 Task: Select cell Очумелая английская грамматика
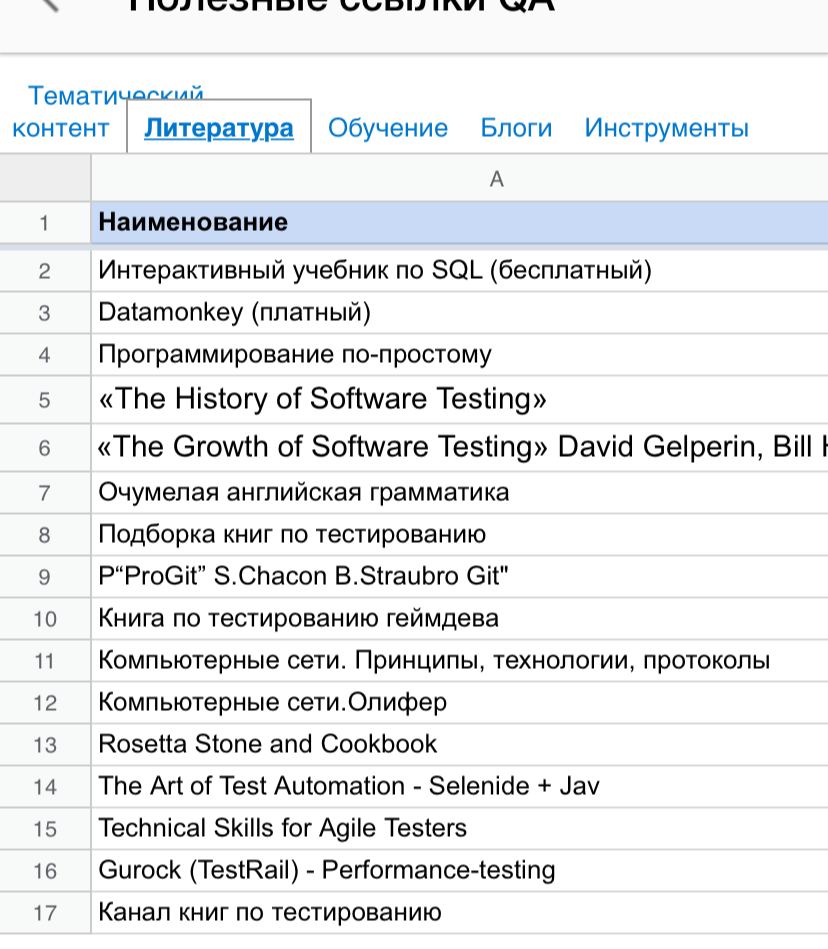(460, 493)
